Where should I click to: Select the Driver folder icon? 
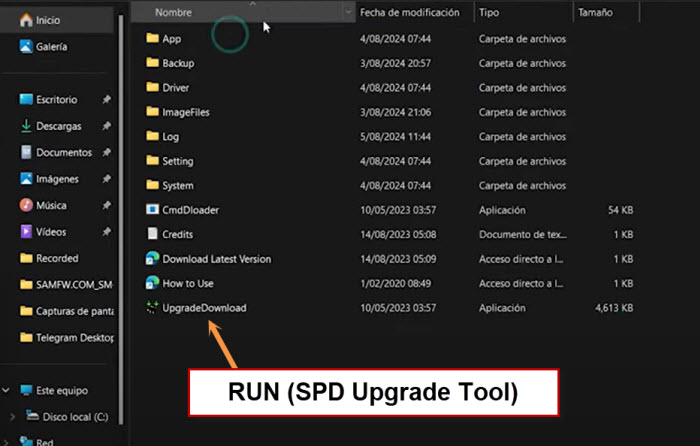(x=153, y=88)
